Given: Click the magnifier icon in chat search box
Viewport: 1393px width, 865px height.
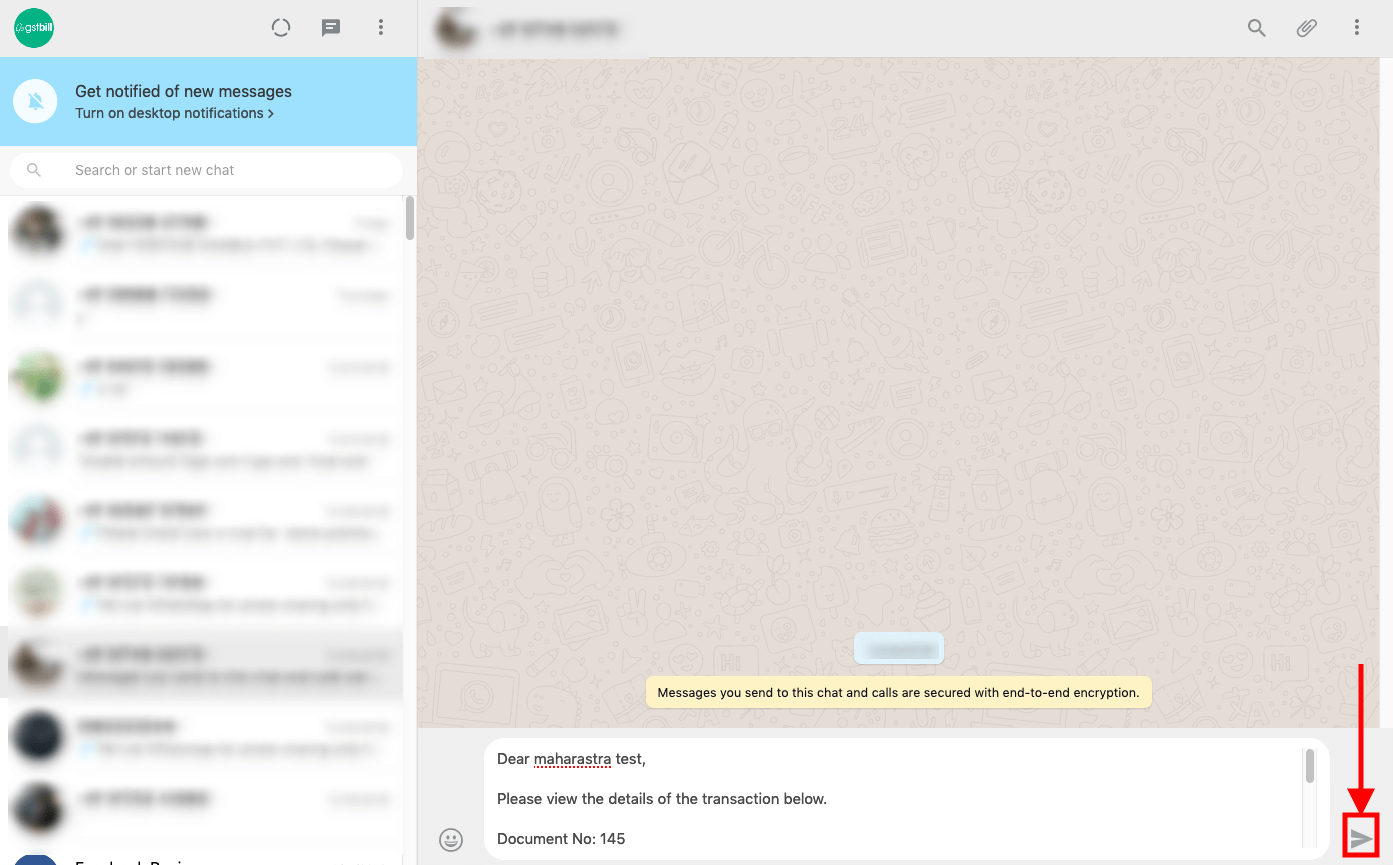Looking at the screenshot, I should tap(34, 170).
